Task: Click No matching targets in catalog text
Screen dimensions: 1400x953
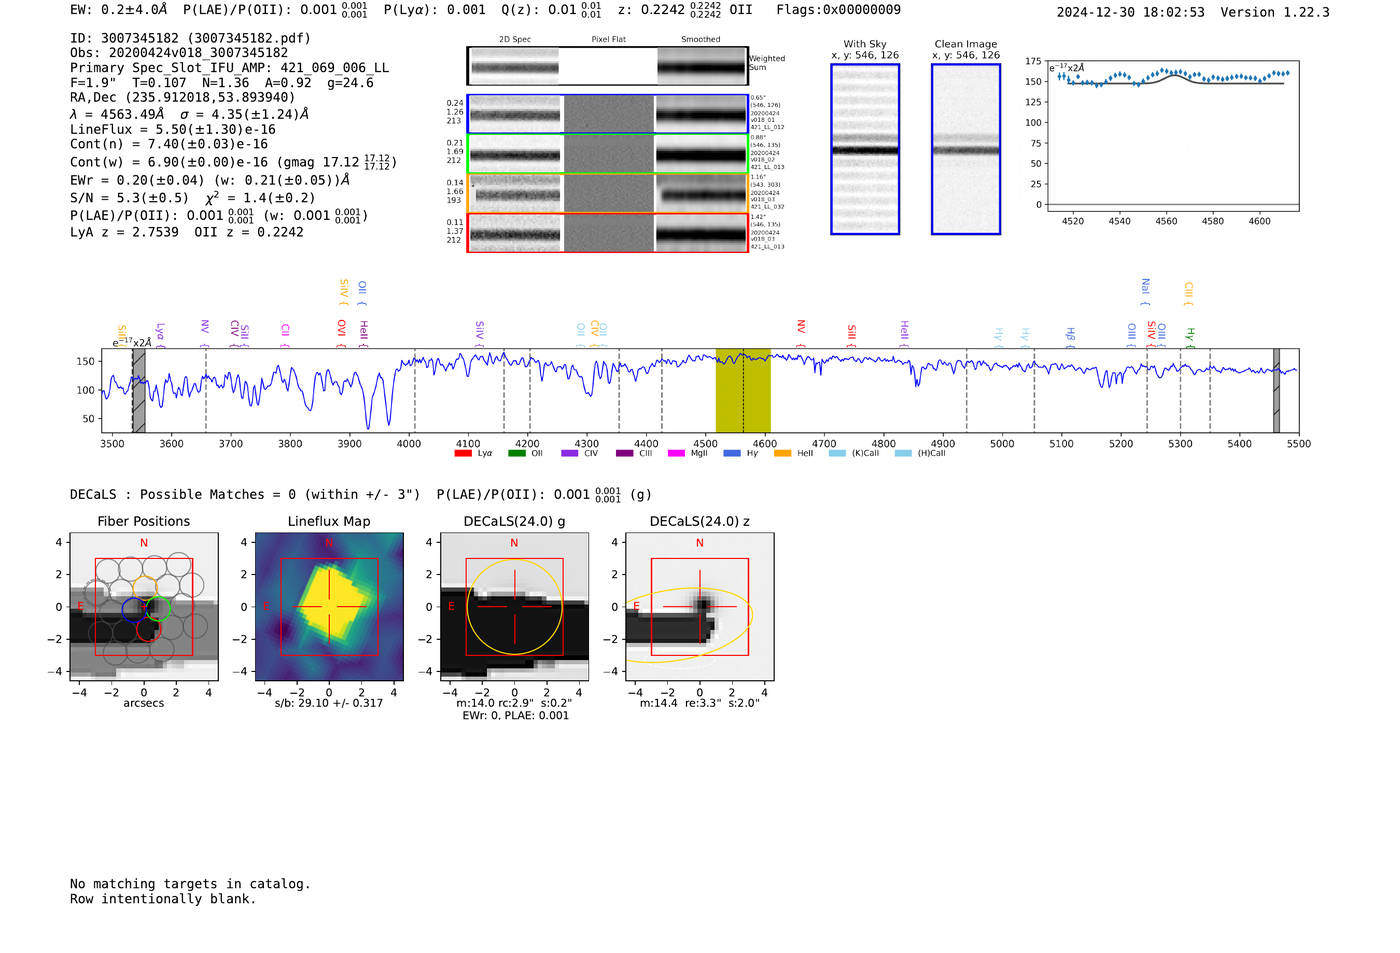Action: (190, 884)
